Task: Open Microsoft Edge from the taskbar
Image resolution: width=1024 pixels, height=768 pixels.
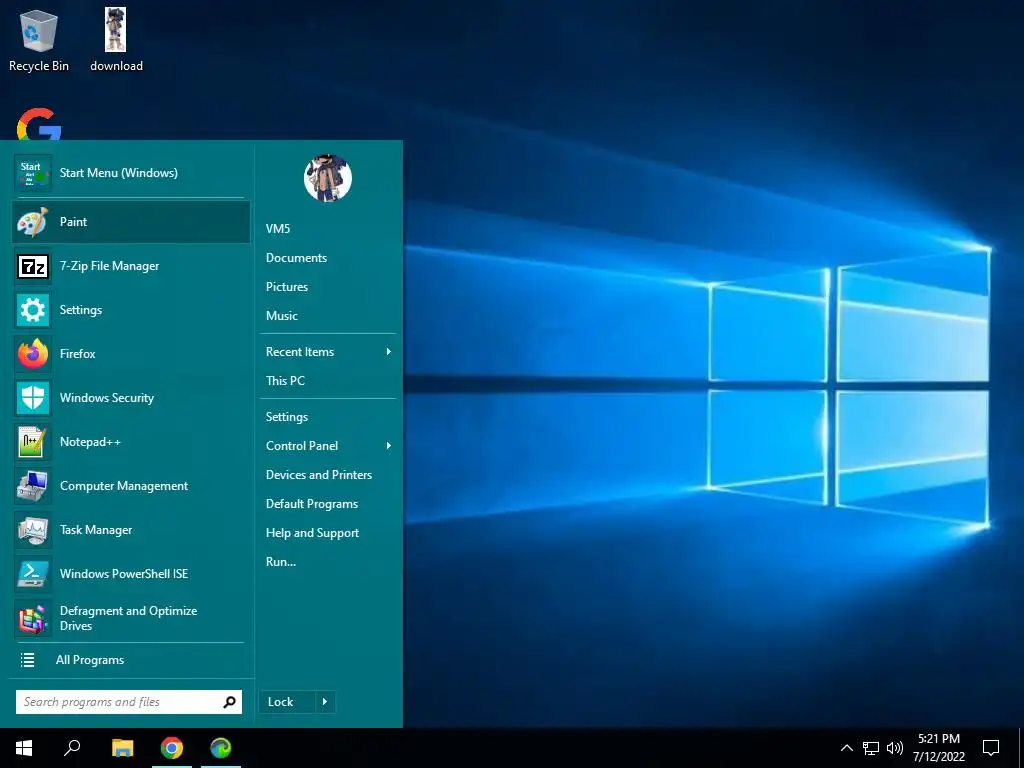Action: [221, 748]
